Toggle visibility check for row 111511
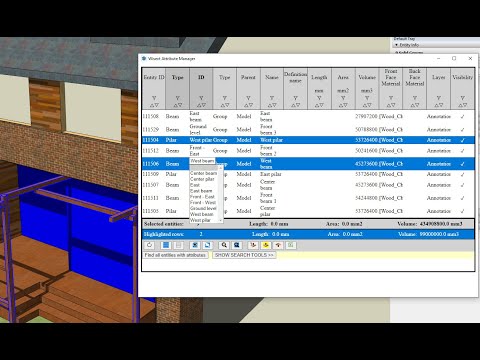Screen dimensions: 480x360 pyautogui.click(x=462, y=198)
